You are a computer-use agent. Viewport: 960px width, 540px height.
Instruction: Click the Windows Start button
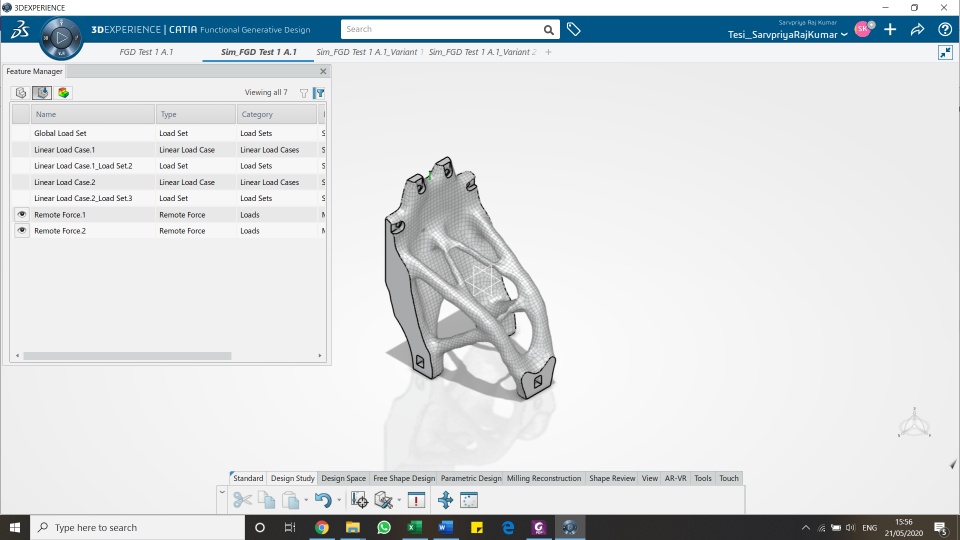(15, 527)
